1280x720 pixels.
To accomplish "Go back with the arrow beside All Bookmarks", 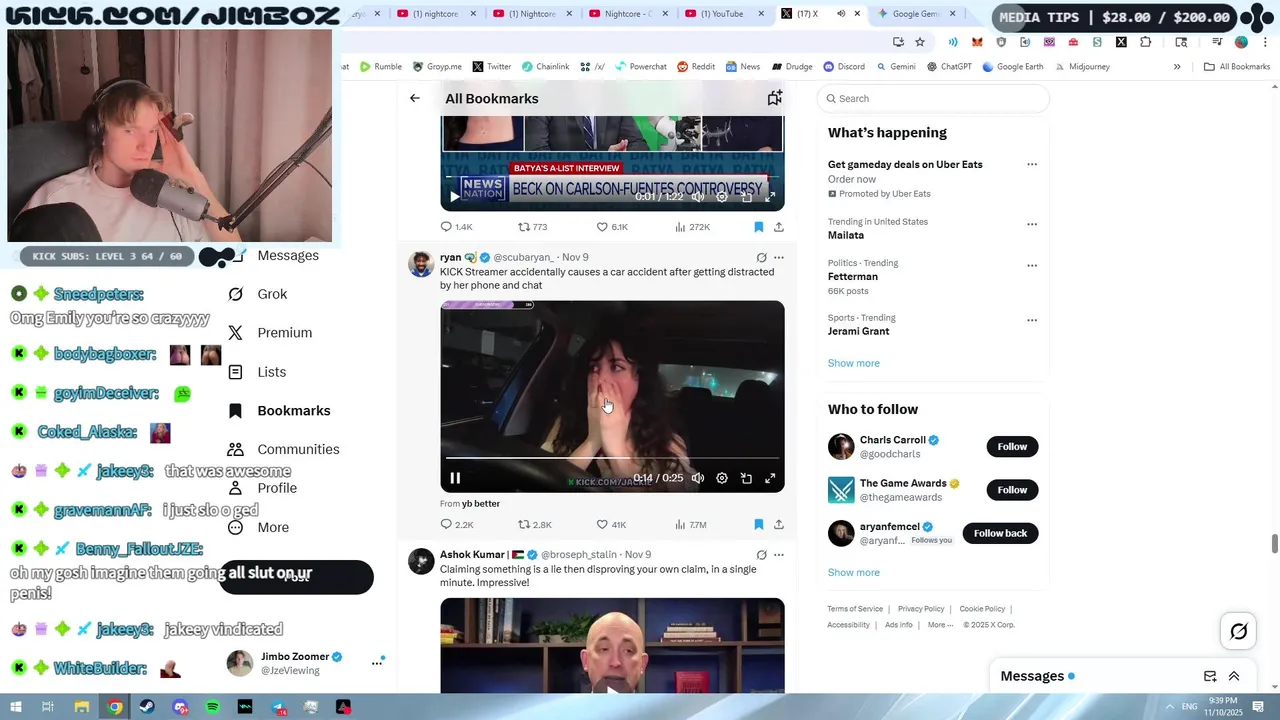I will pos(415,98).
